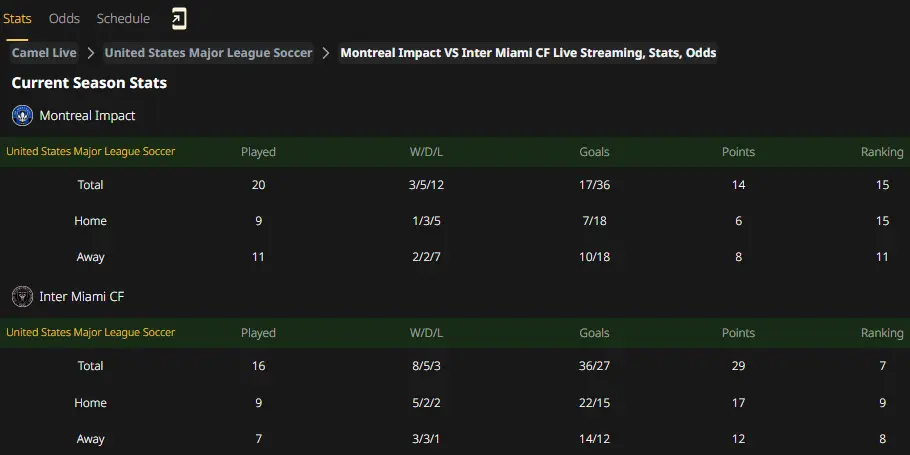Click the Inter Miami CF team logo
The height and width of the screenshot is (455, 910).
(x=22, y=297)
